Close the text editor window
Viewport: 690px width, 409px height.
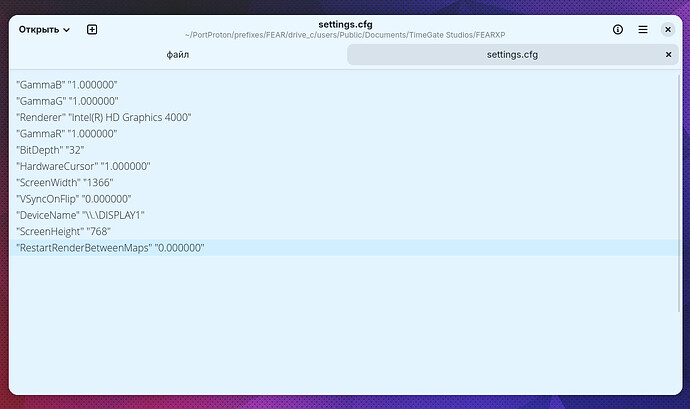click(x=668, y=30)
